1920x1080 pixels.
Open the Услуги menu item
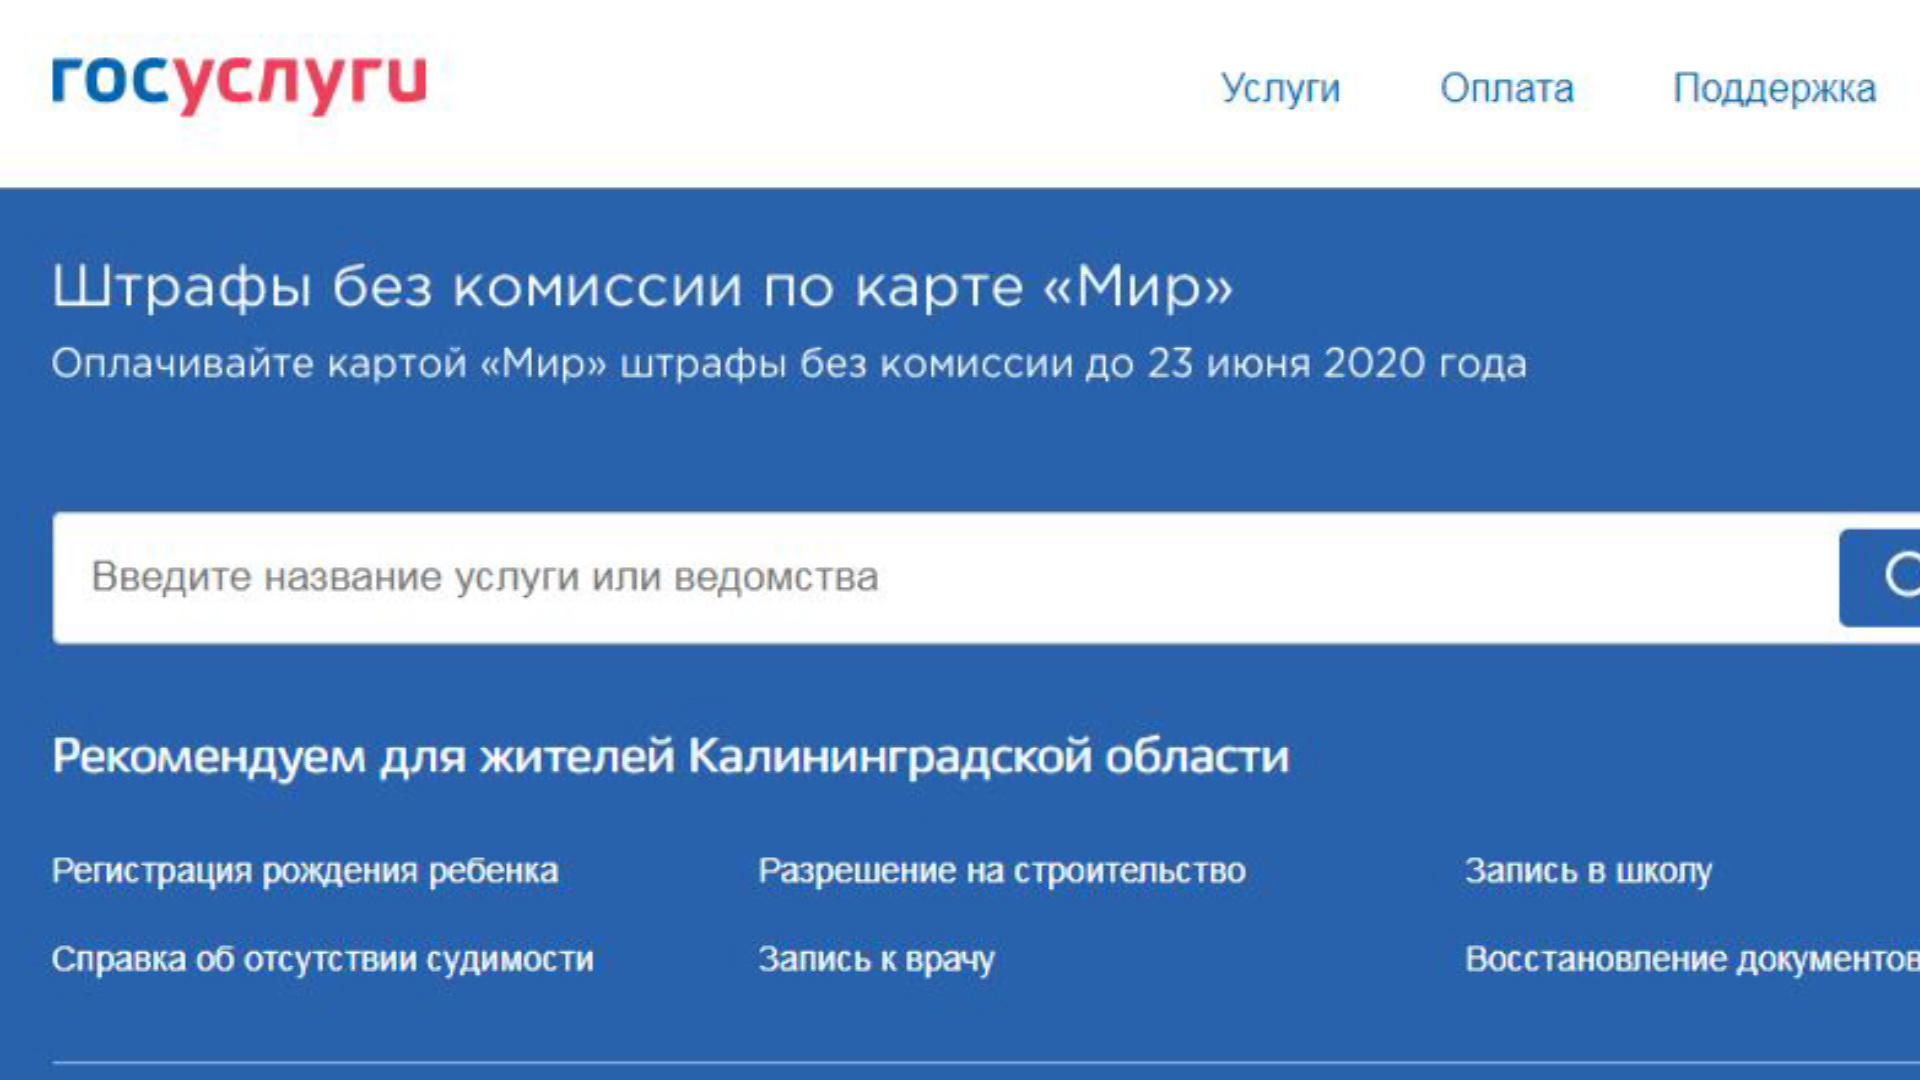1280,89
